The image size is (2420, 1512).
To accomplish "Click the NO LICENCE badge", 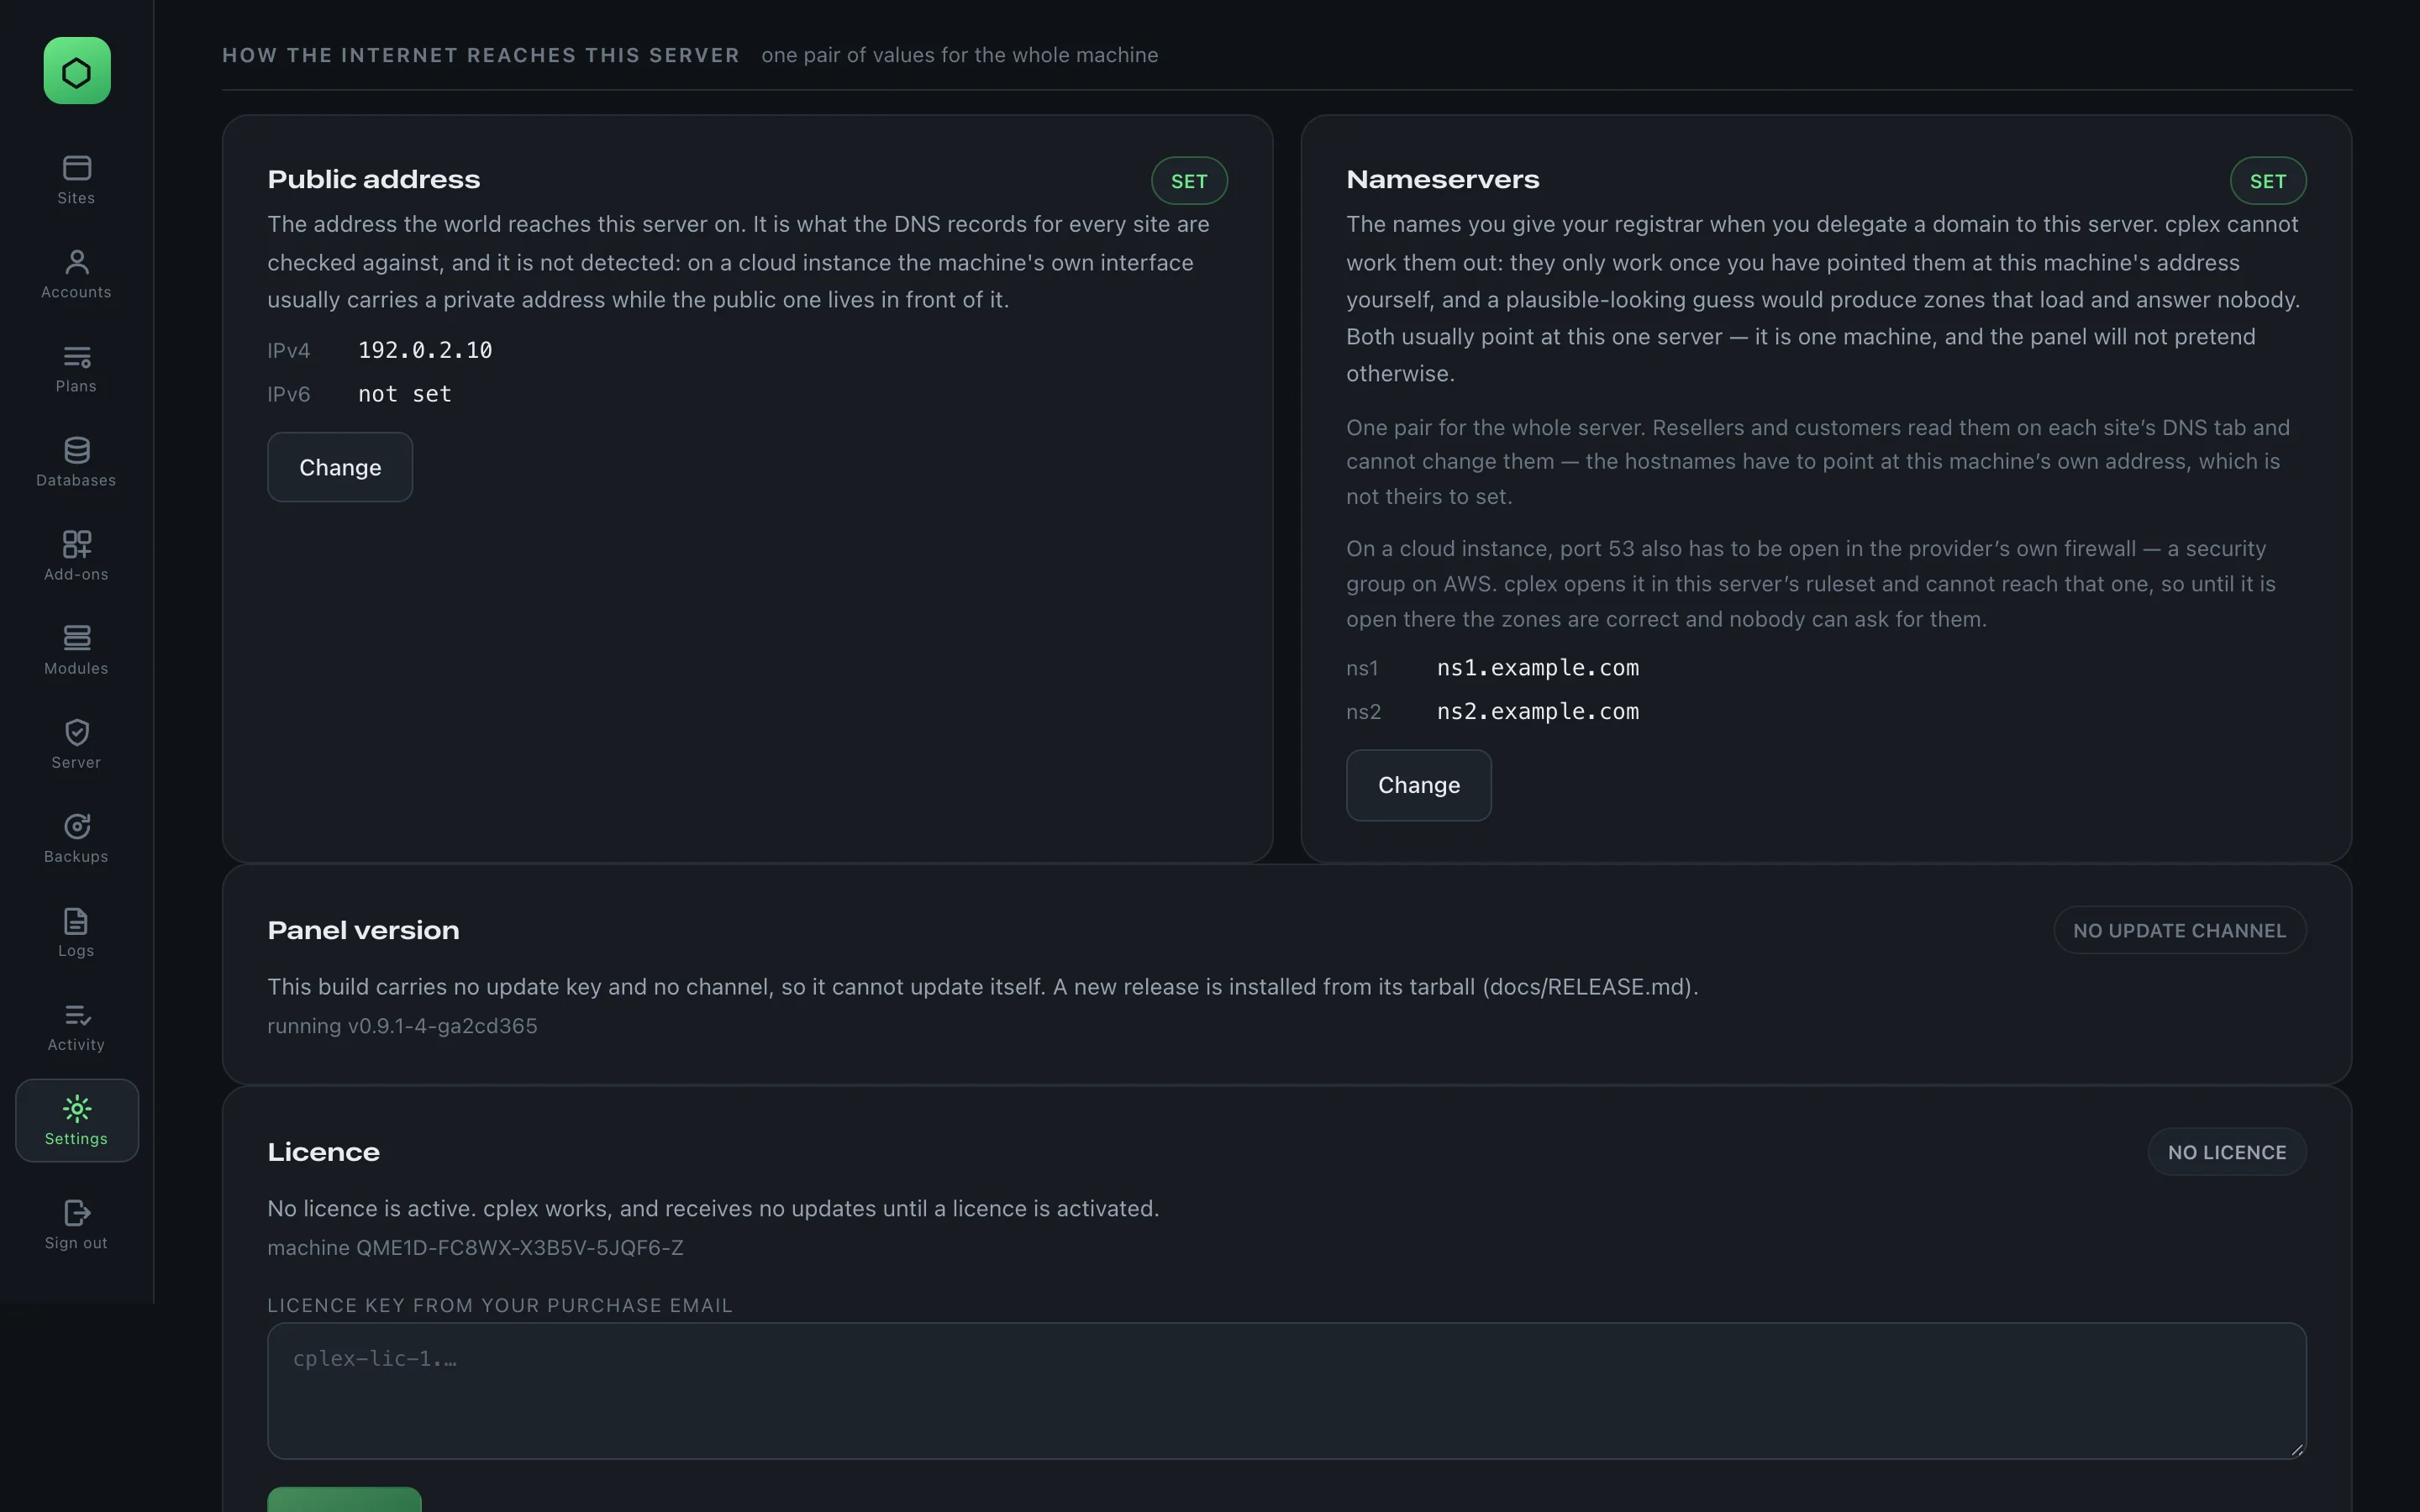I will pyautogui.click(x=2226, y=1152).
